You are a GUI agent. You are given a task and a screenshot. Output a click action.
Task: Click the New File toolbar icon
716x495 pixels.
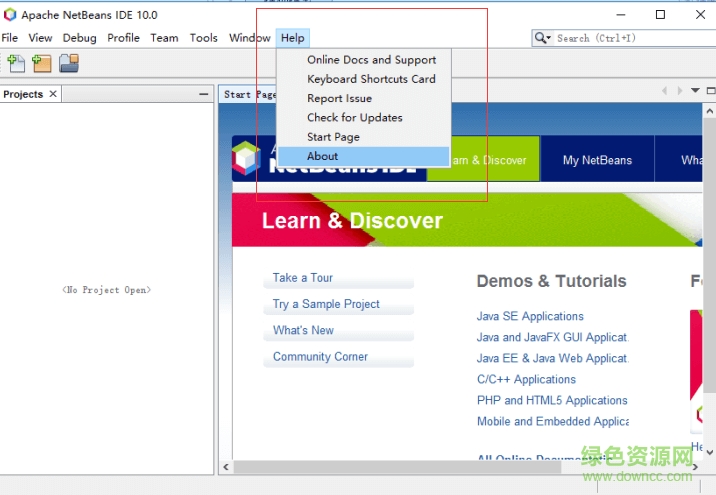[16, 63]
